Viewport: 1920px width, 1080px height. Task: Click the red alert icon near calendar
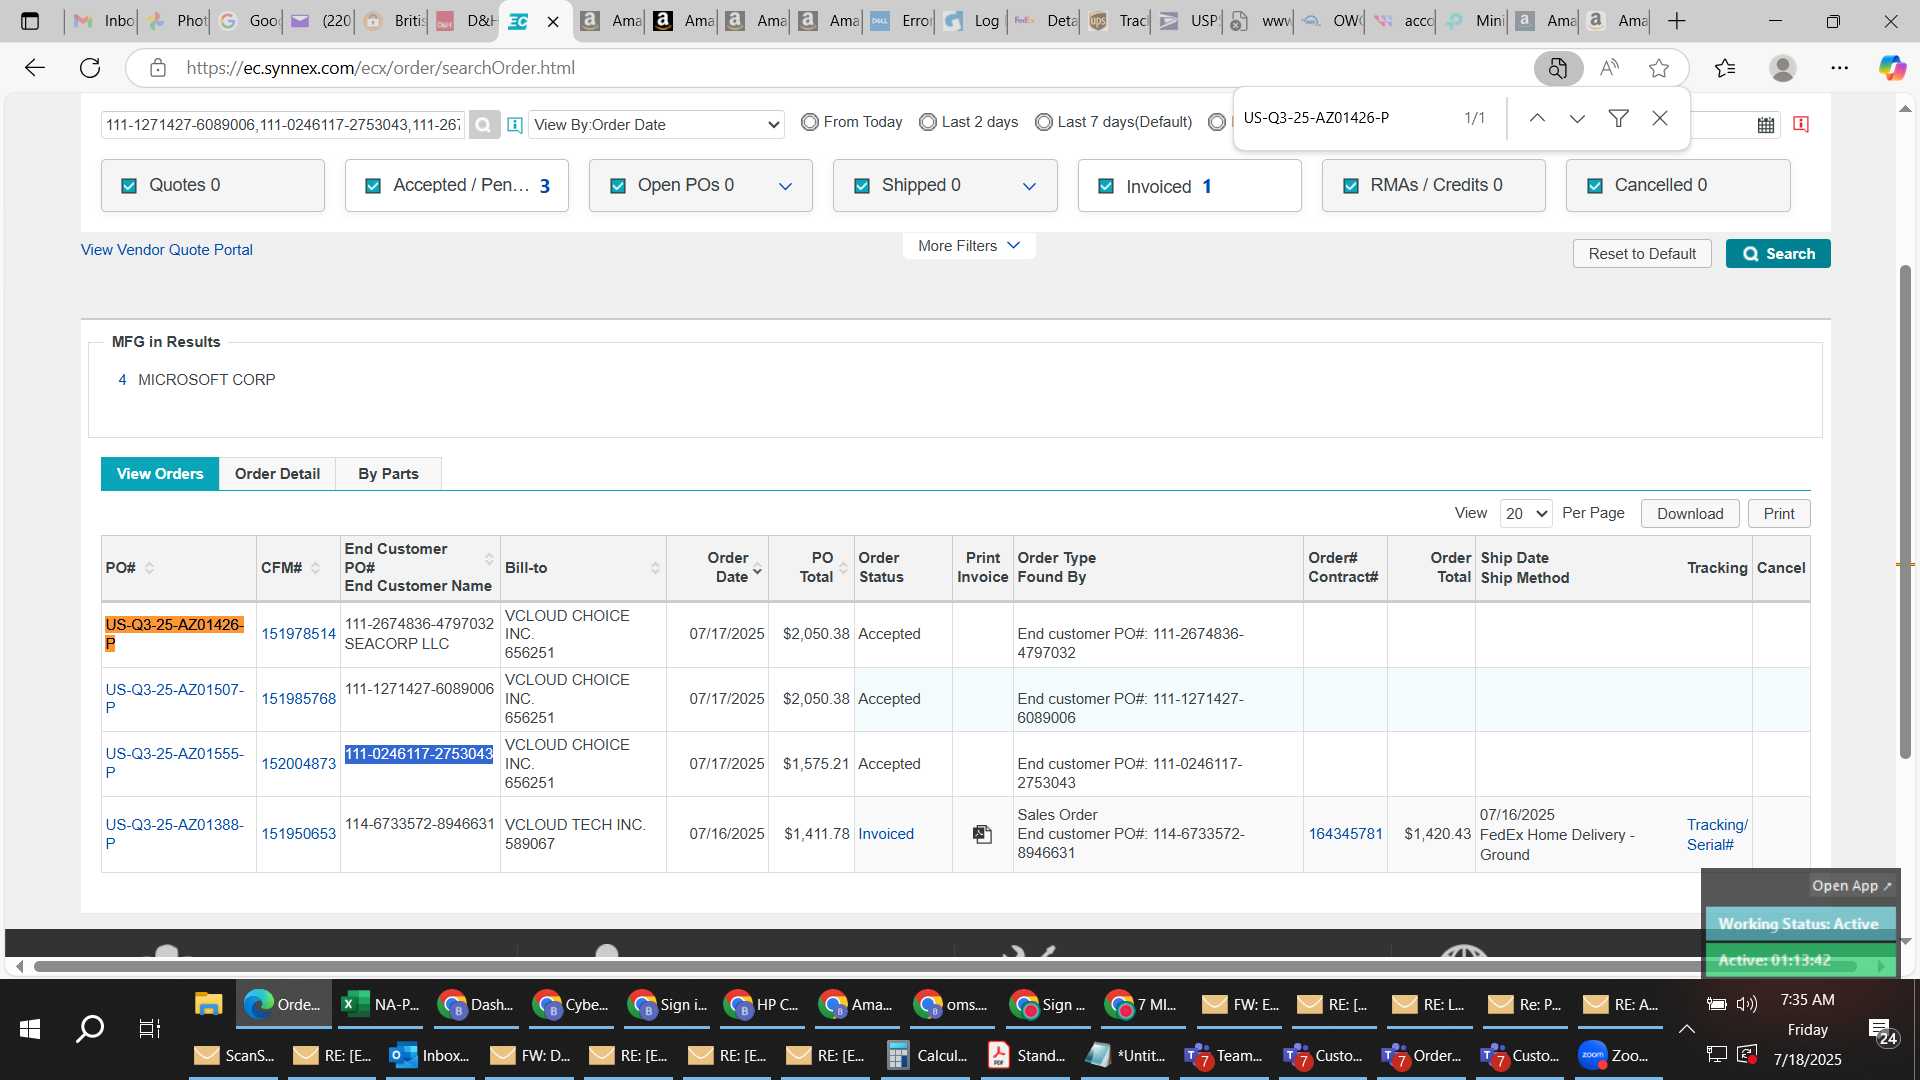1801,124
